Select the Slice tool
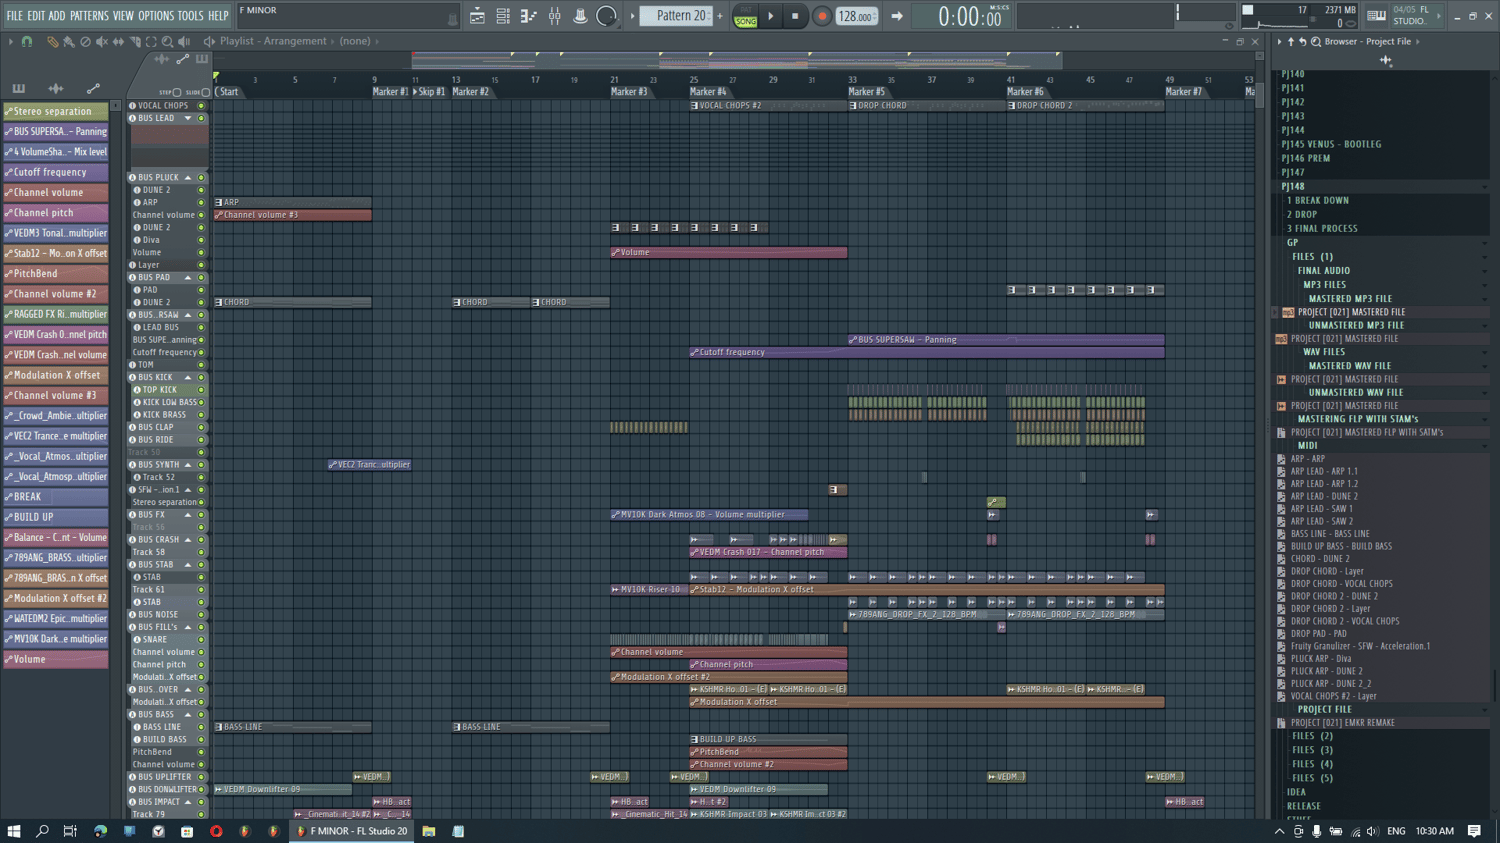Viewport: 1500px width, 843px height. click(135, 42)
